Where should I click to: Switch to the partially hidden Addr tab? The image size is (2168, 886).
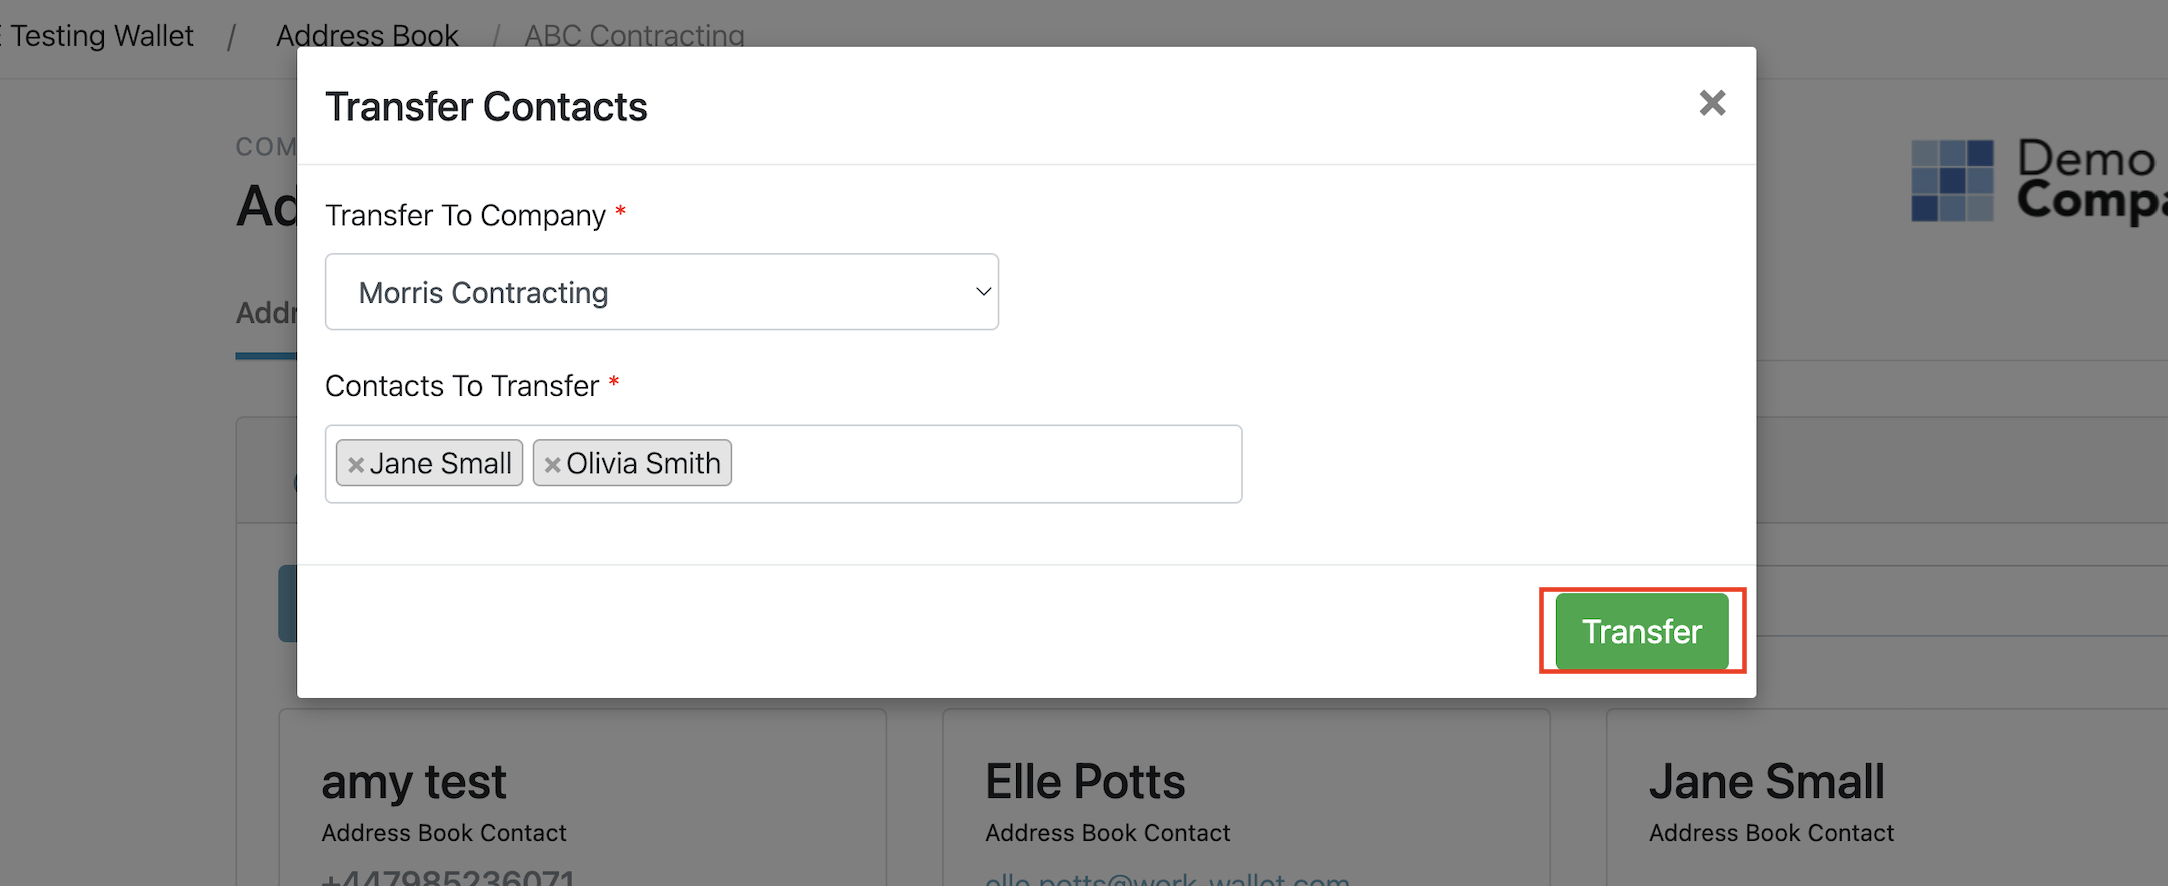266,313
